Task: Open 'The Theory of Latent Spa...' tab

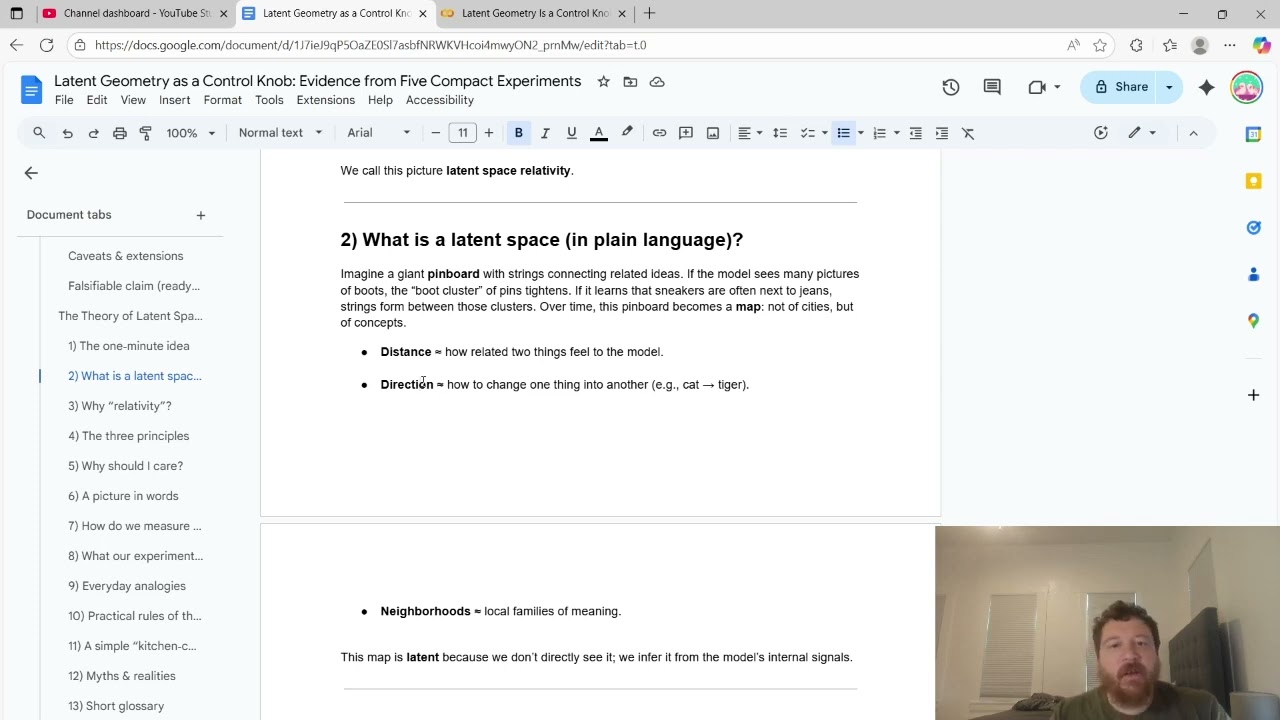Action: [130, 316]
